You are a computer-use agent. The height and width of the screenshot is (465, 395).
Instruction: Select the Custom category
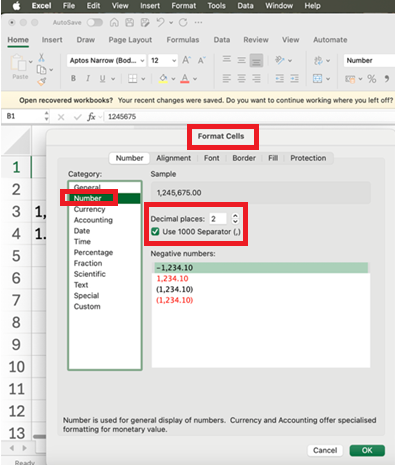[87, 306]
